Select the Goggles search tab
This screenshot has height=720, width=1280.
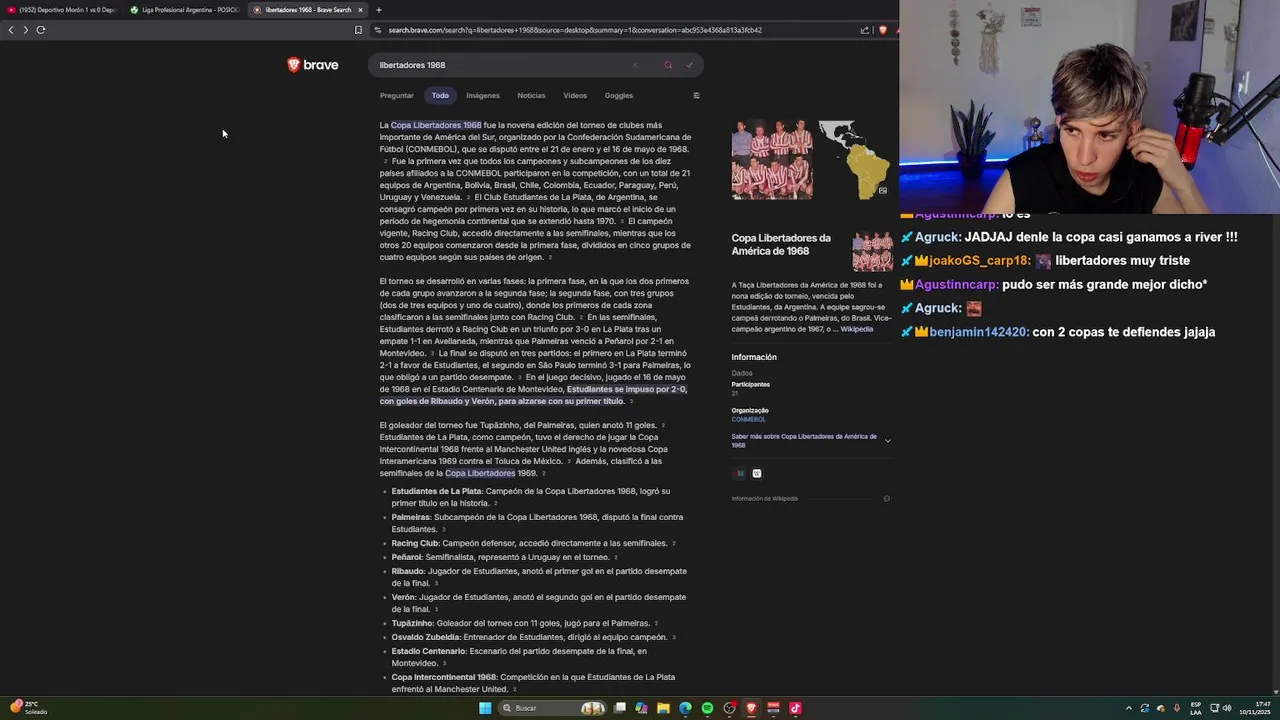(619, 96)
